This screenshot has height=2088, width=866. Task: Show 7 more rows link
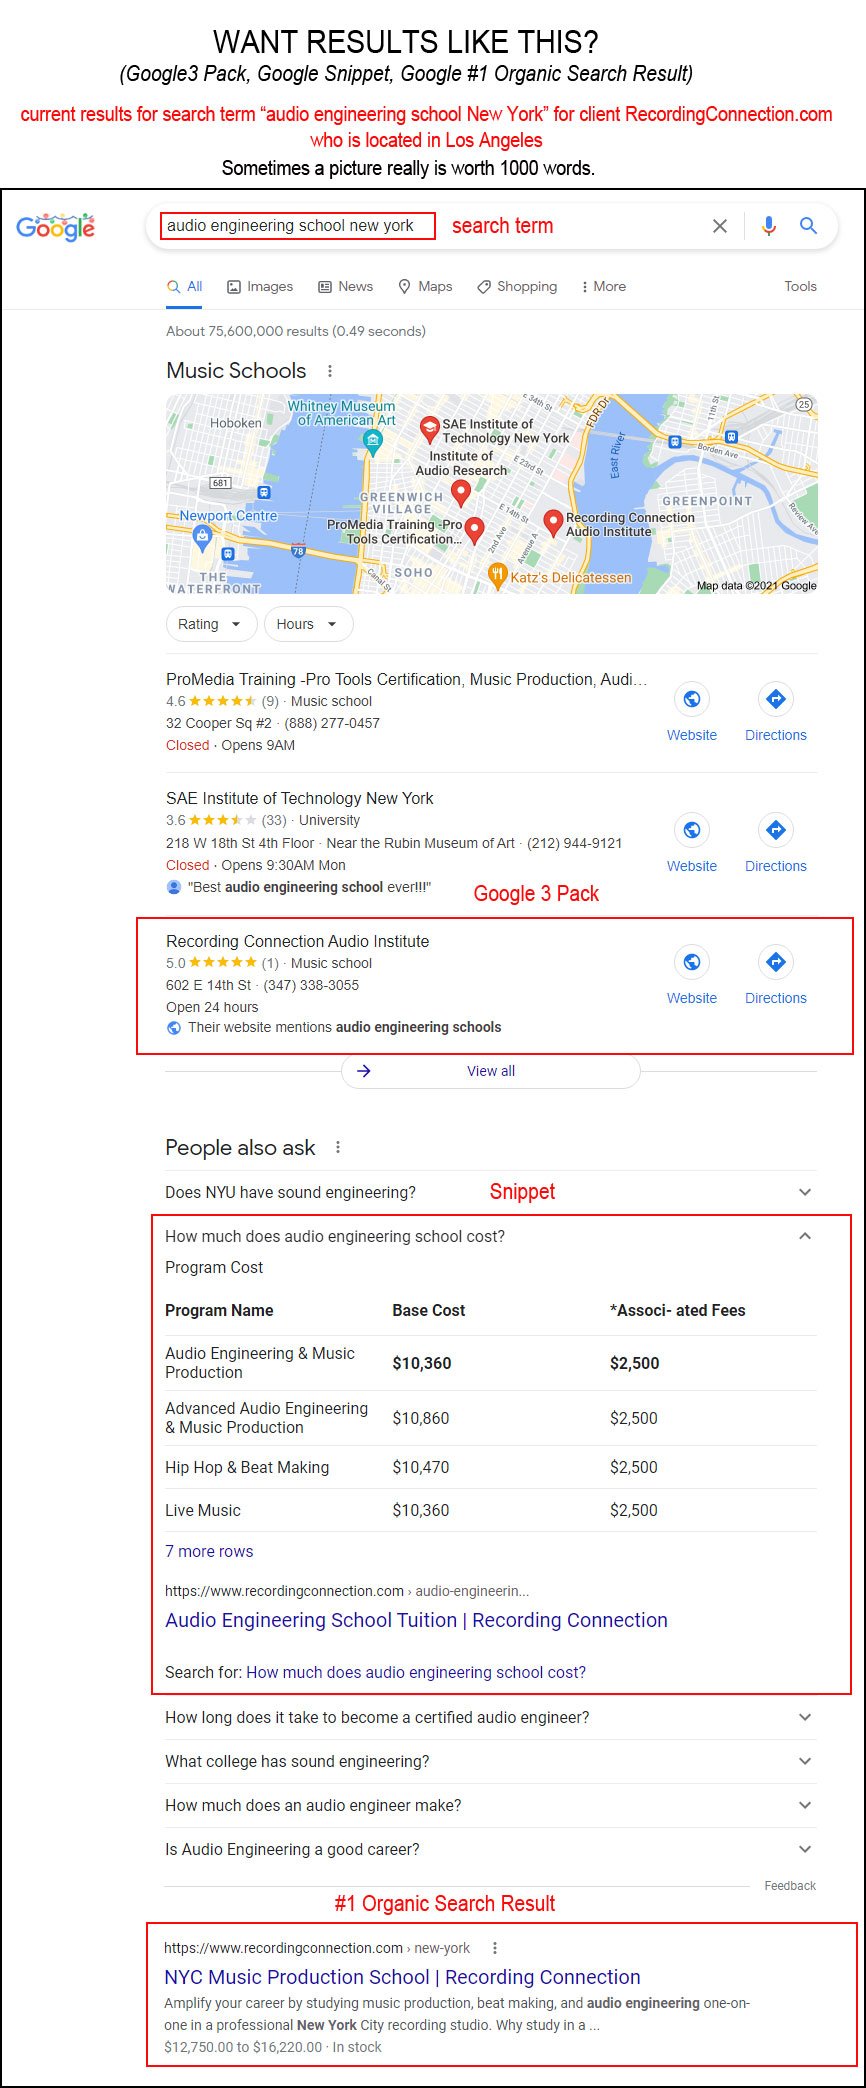point(209,1551)
